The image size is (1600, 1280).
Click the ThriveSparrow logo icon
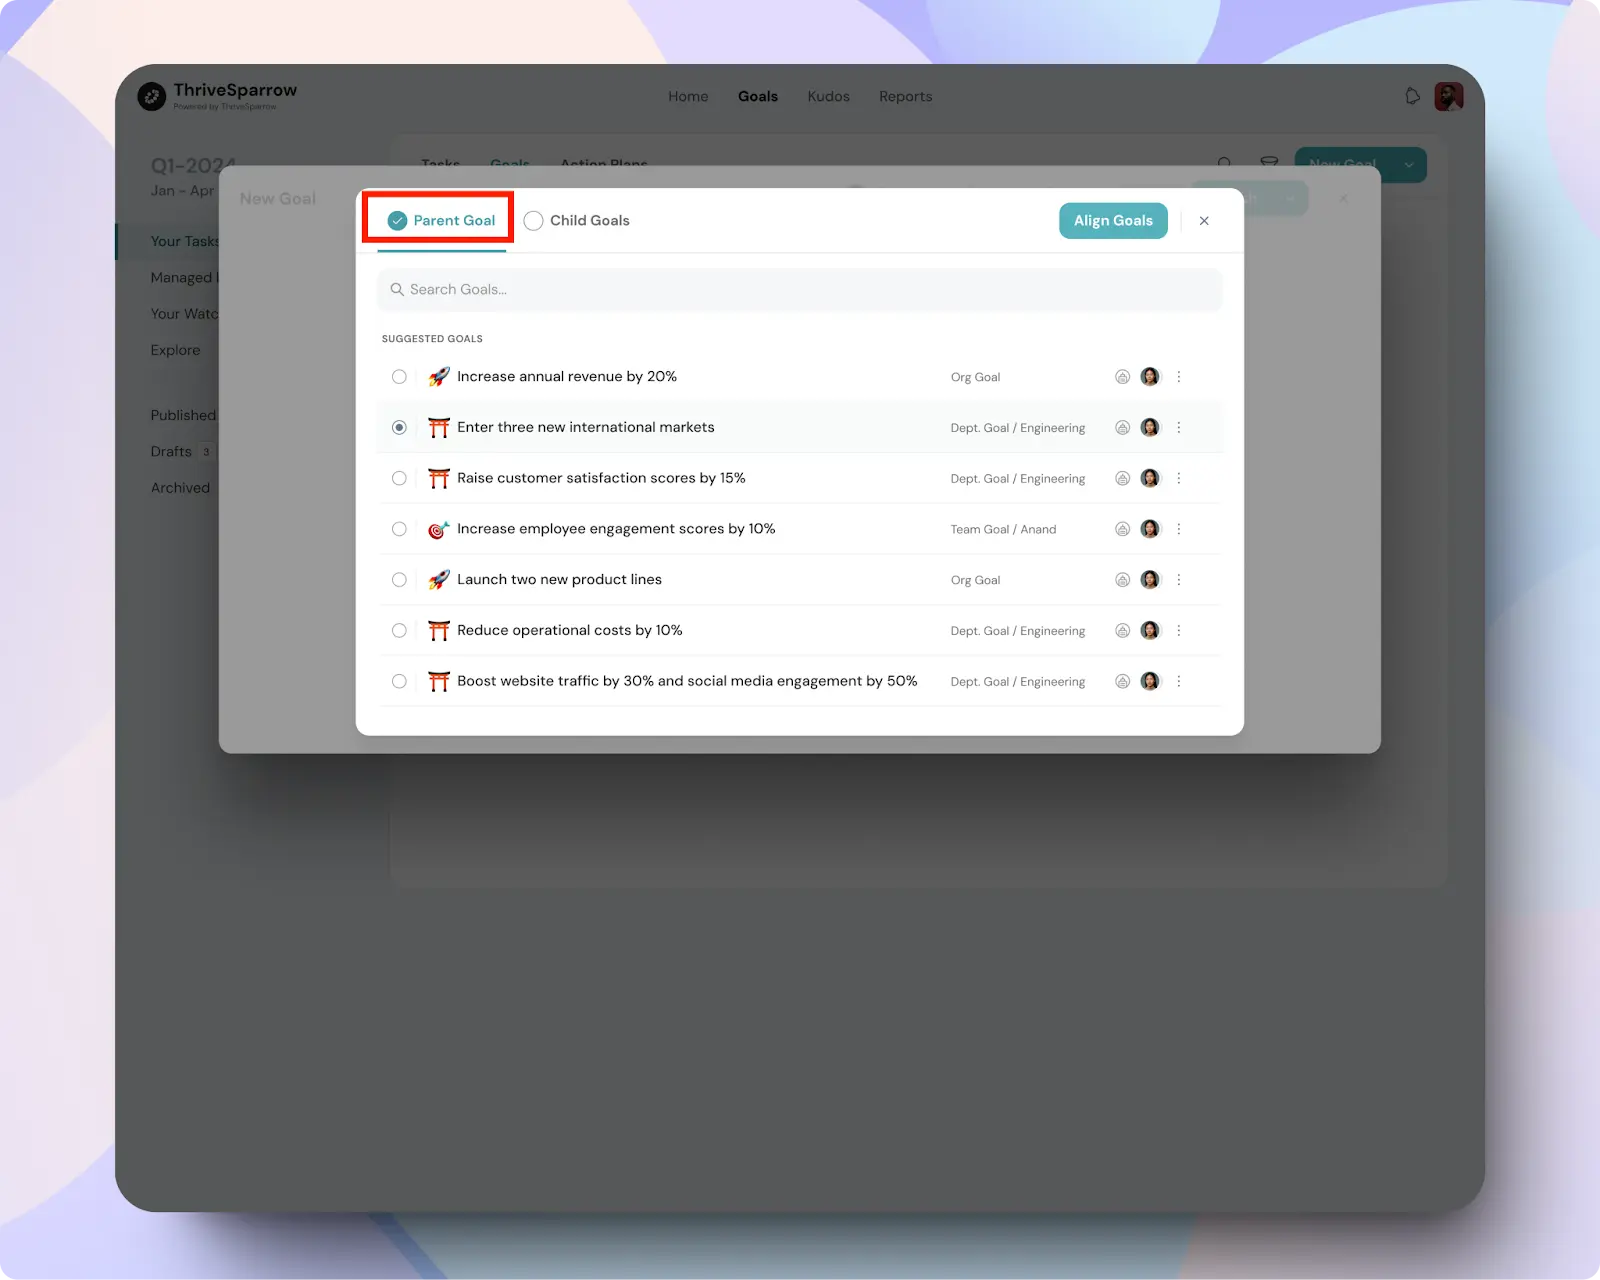pyautogui.click(x=152, y=96)
